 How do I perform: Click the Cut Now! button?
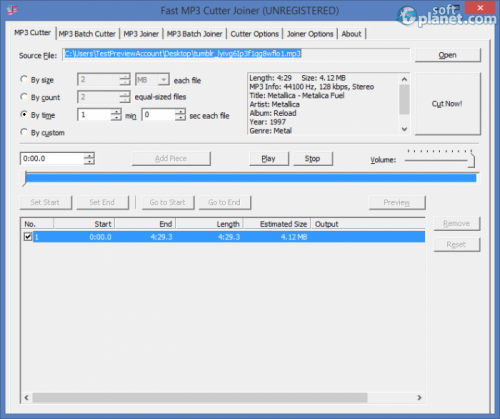(x=447, y=104)
